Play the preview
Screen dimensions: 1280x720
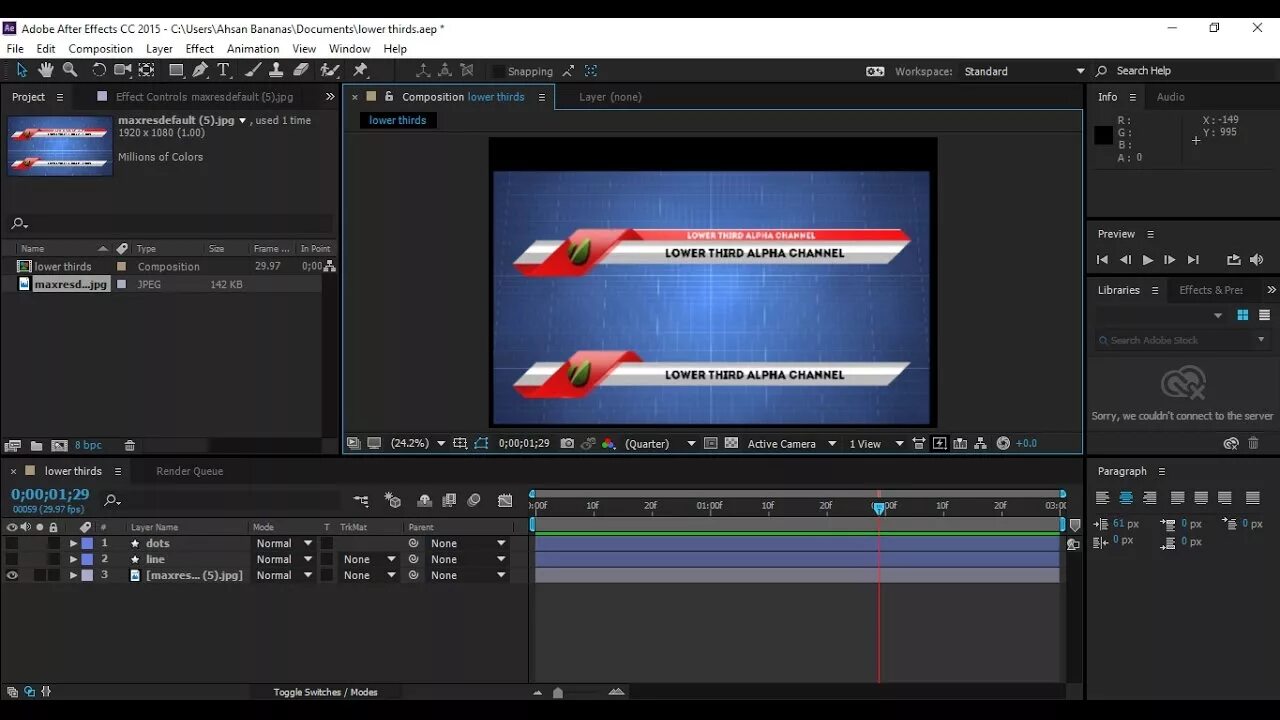(x=1147, y=260)
